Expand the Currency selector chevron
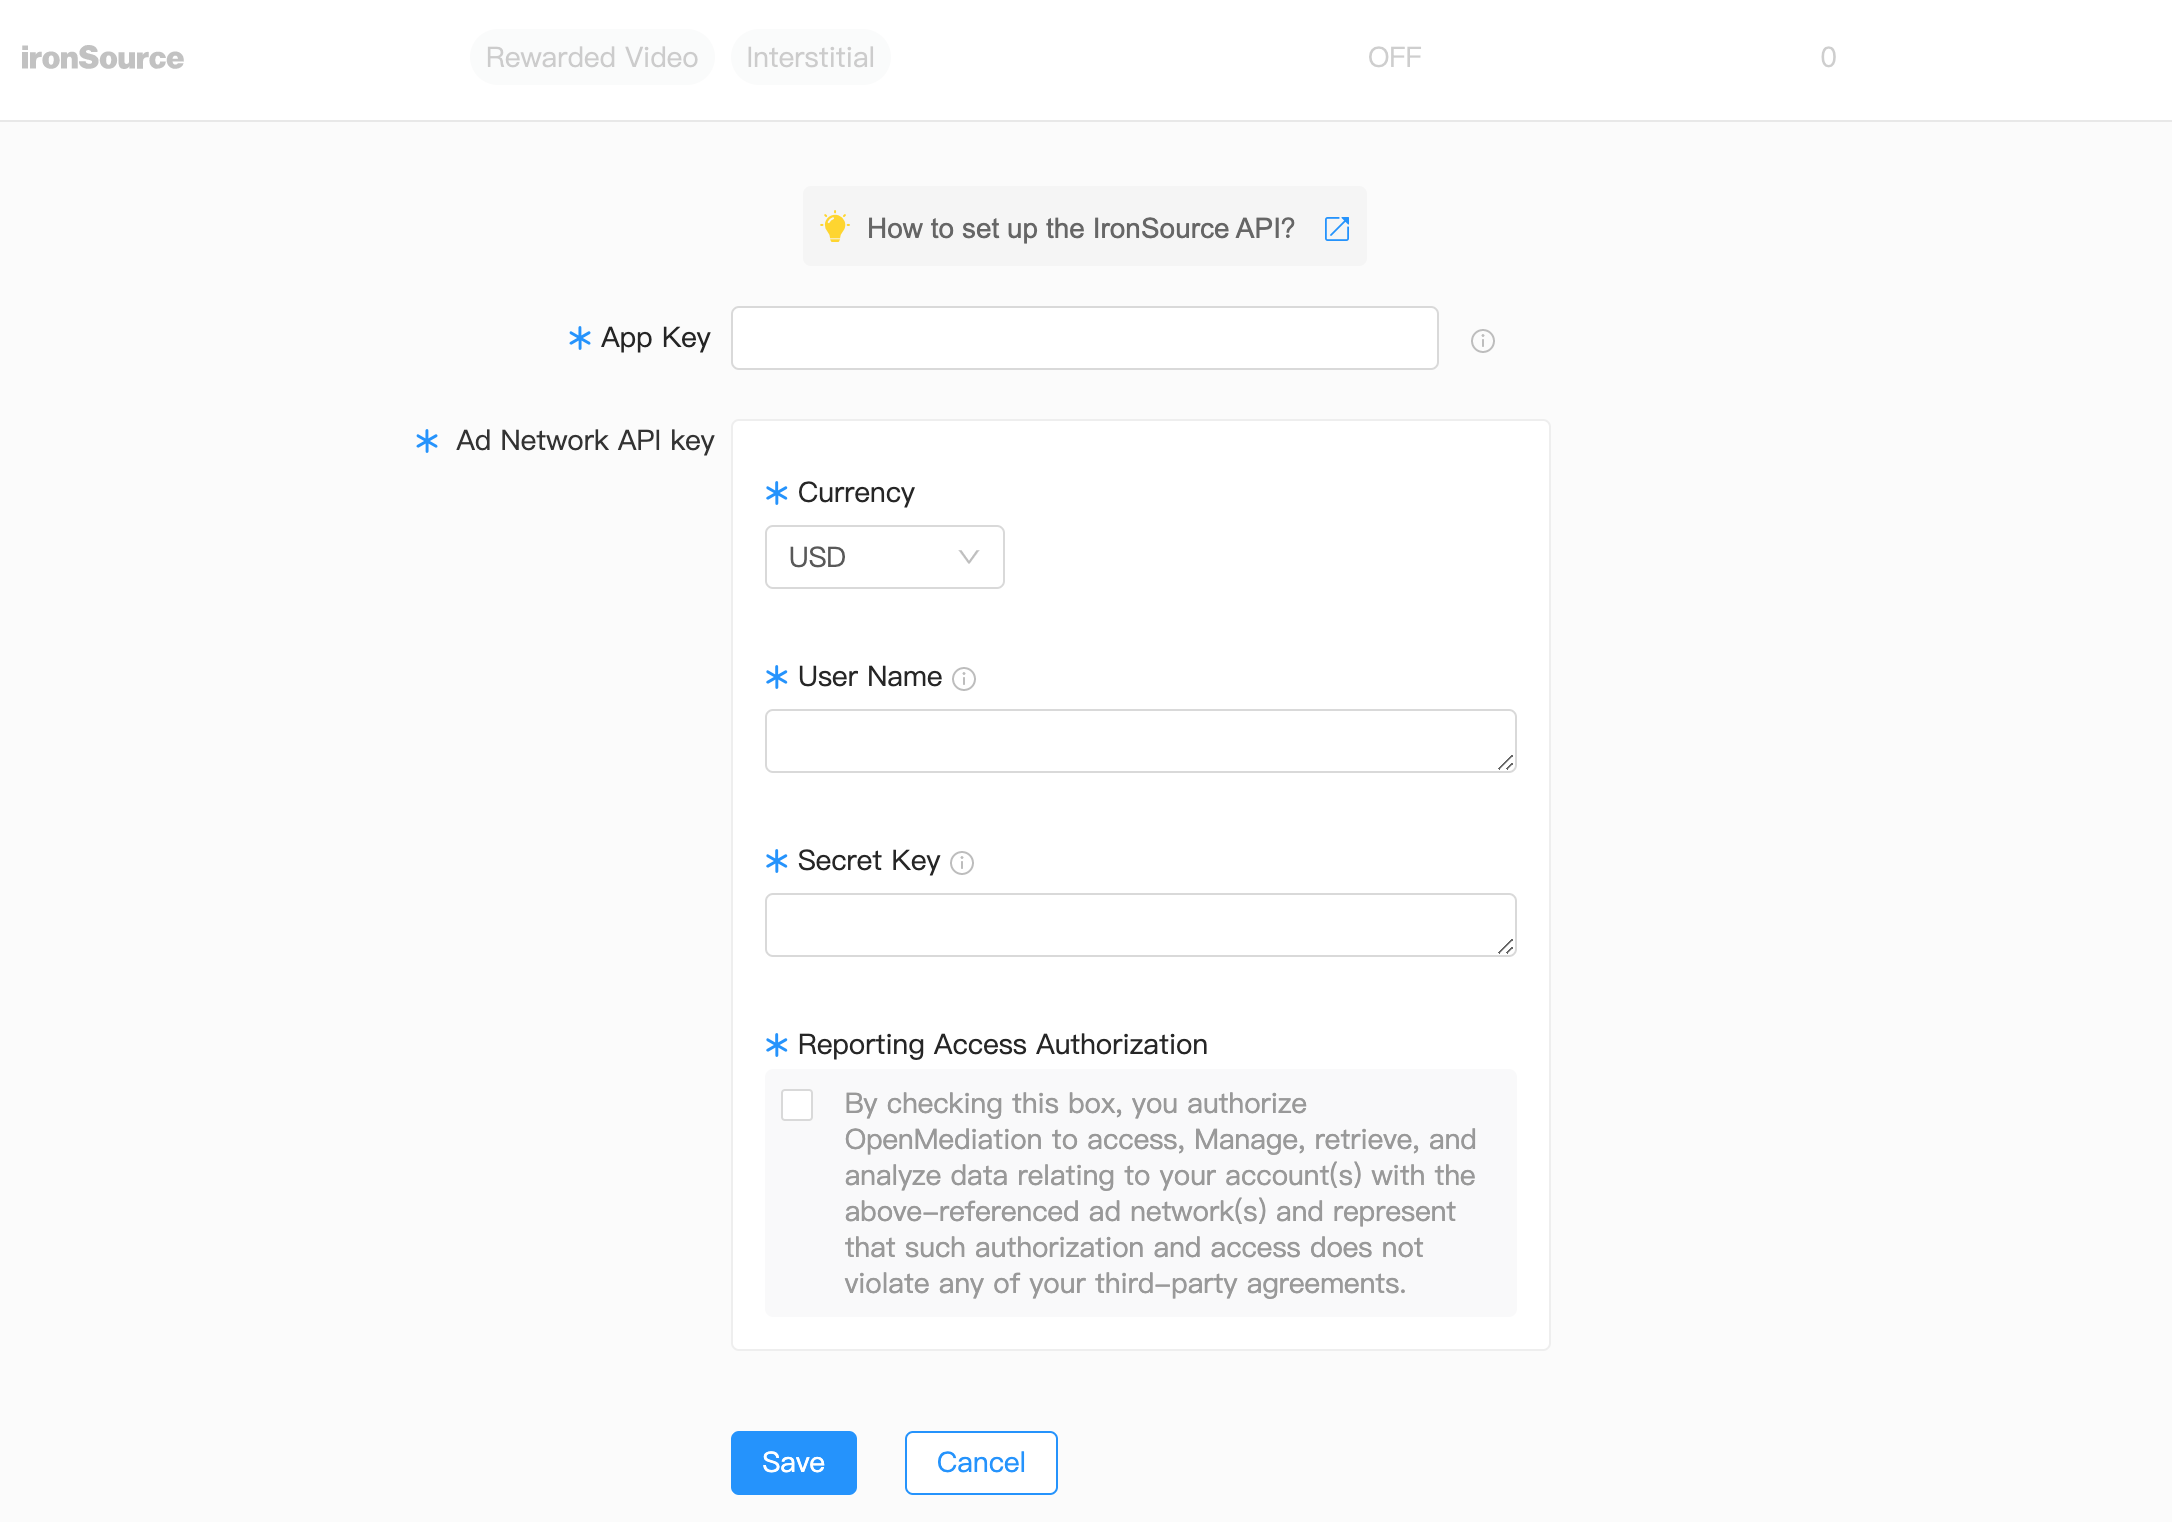The height and width of the screenshot is (1522, 2172). coord(966,557)
